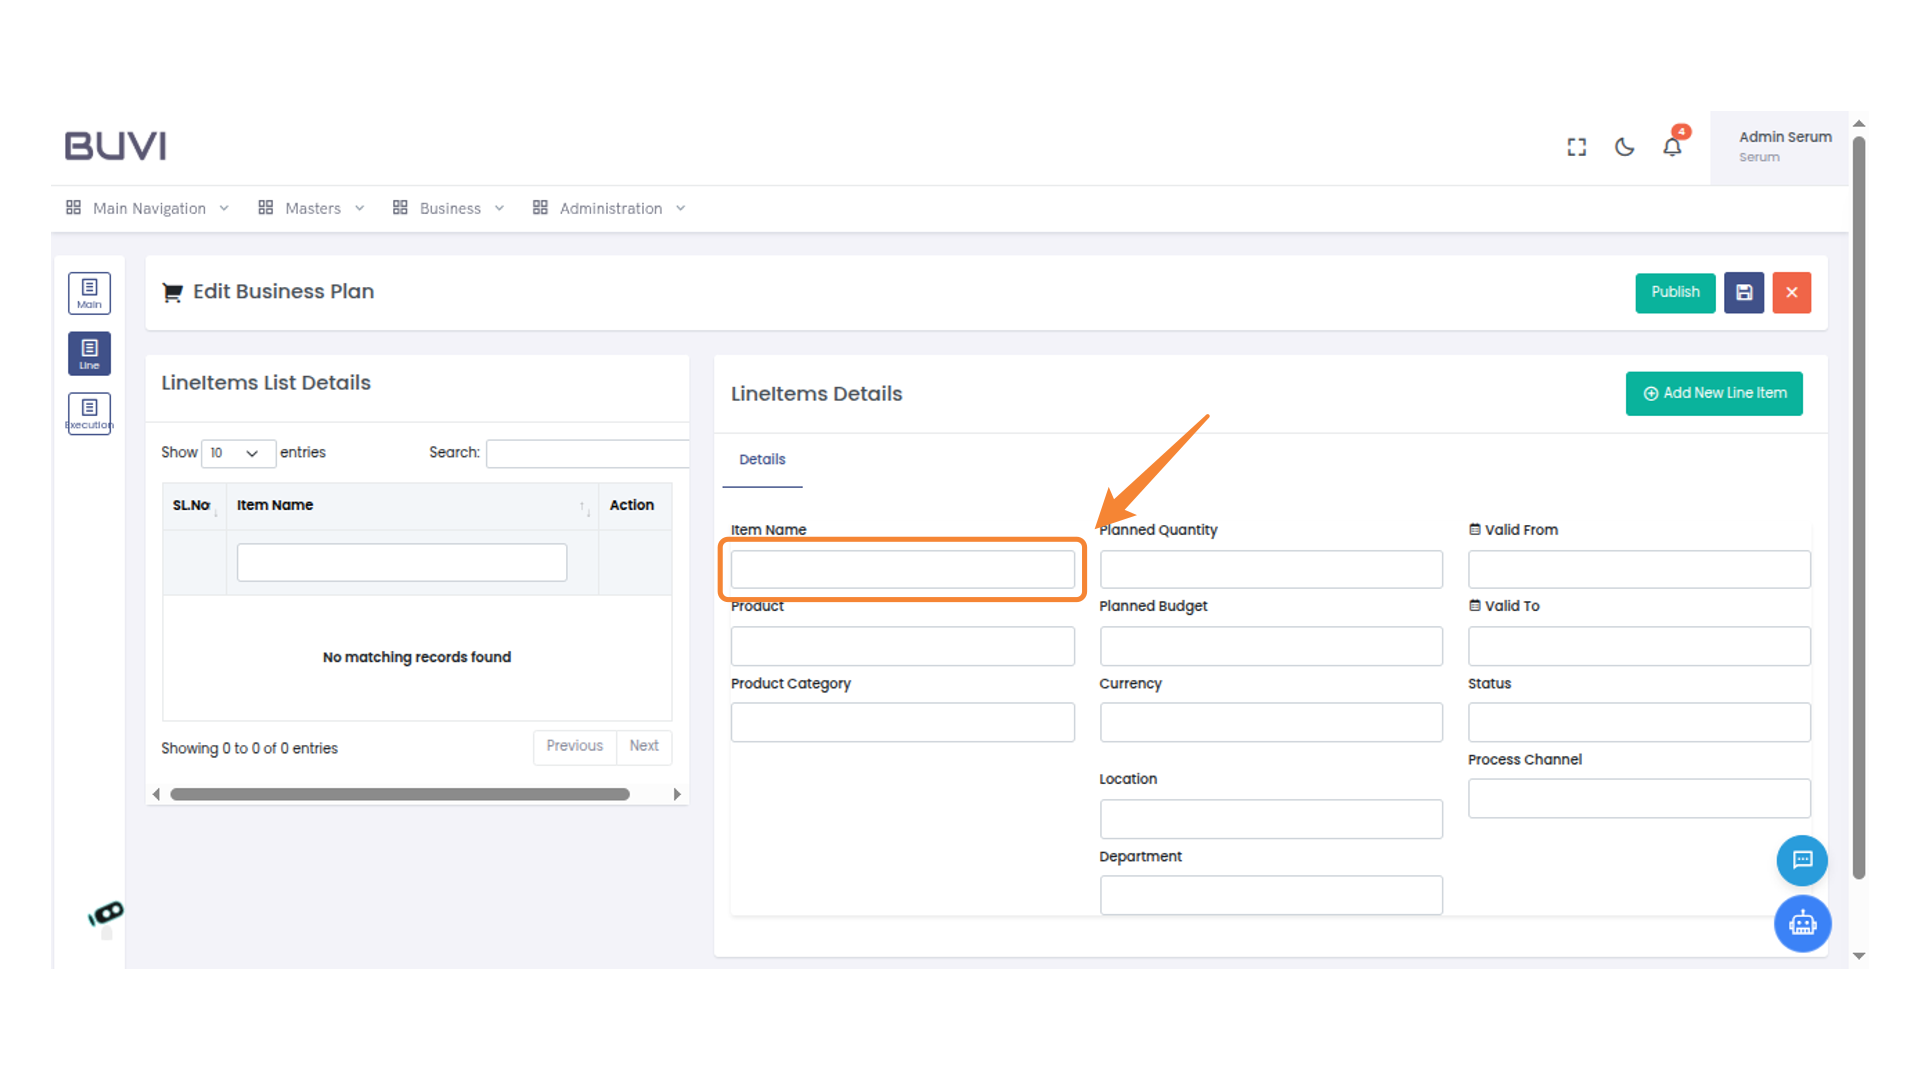Click the Publish button
This screenshot has width=1920, height=1080.
pos(1675,292)
